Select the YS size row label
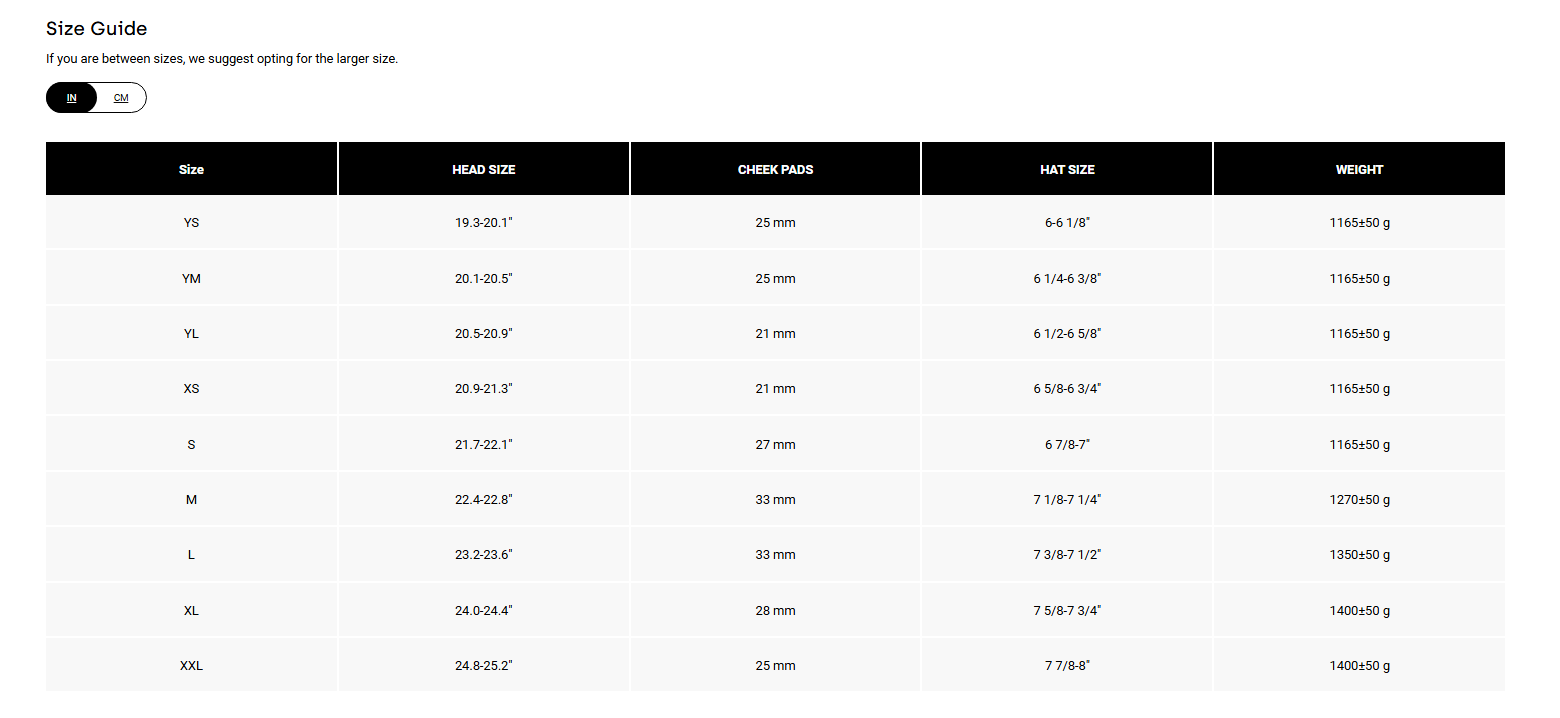The image size is (1560, 718). [x=191, y=223]
